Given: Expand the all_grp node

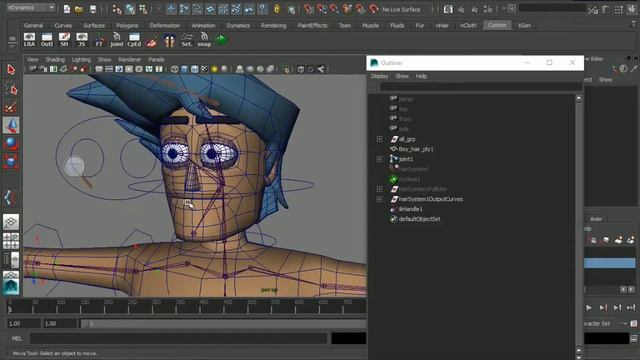Looking at the screenshot, I should click(x=380, y=139).
